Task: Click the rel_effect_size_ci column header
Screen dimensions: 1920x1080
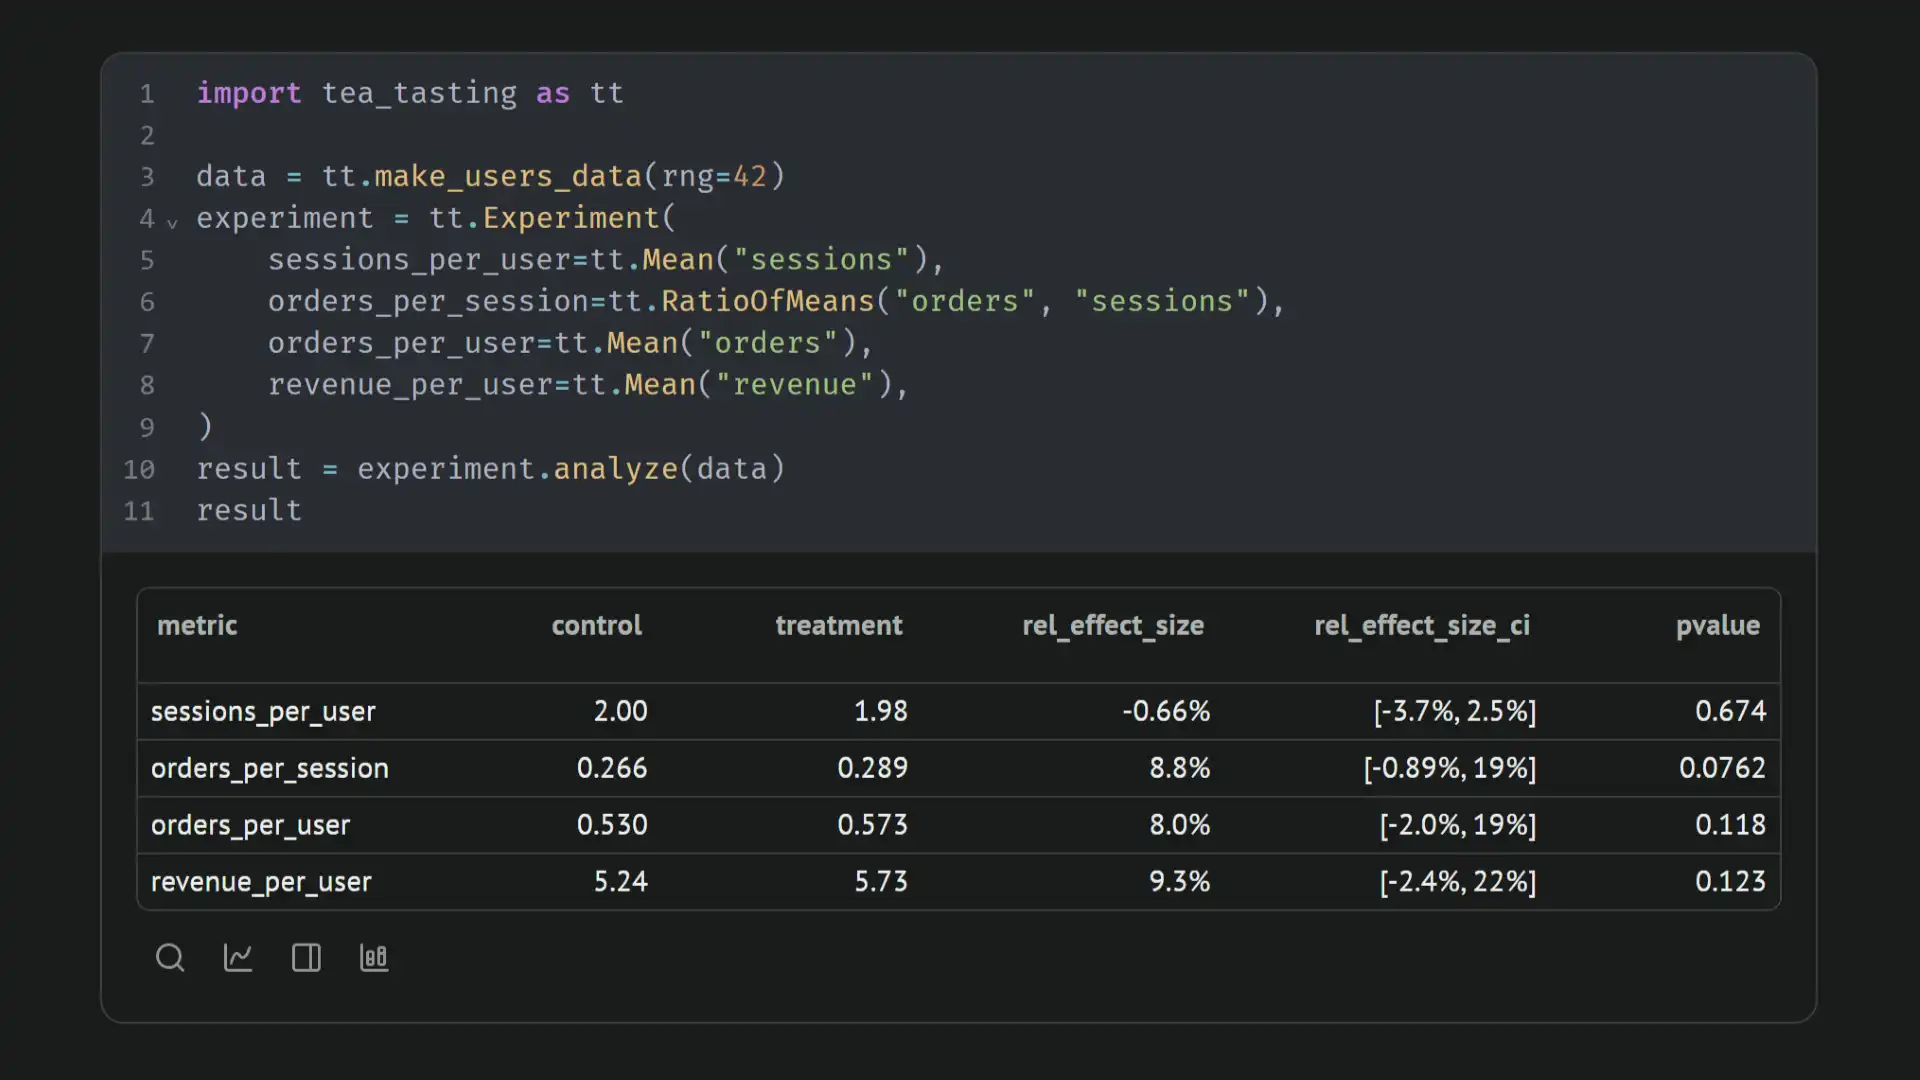Action: 1421,626
